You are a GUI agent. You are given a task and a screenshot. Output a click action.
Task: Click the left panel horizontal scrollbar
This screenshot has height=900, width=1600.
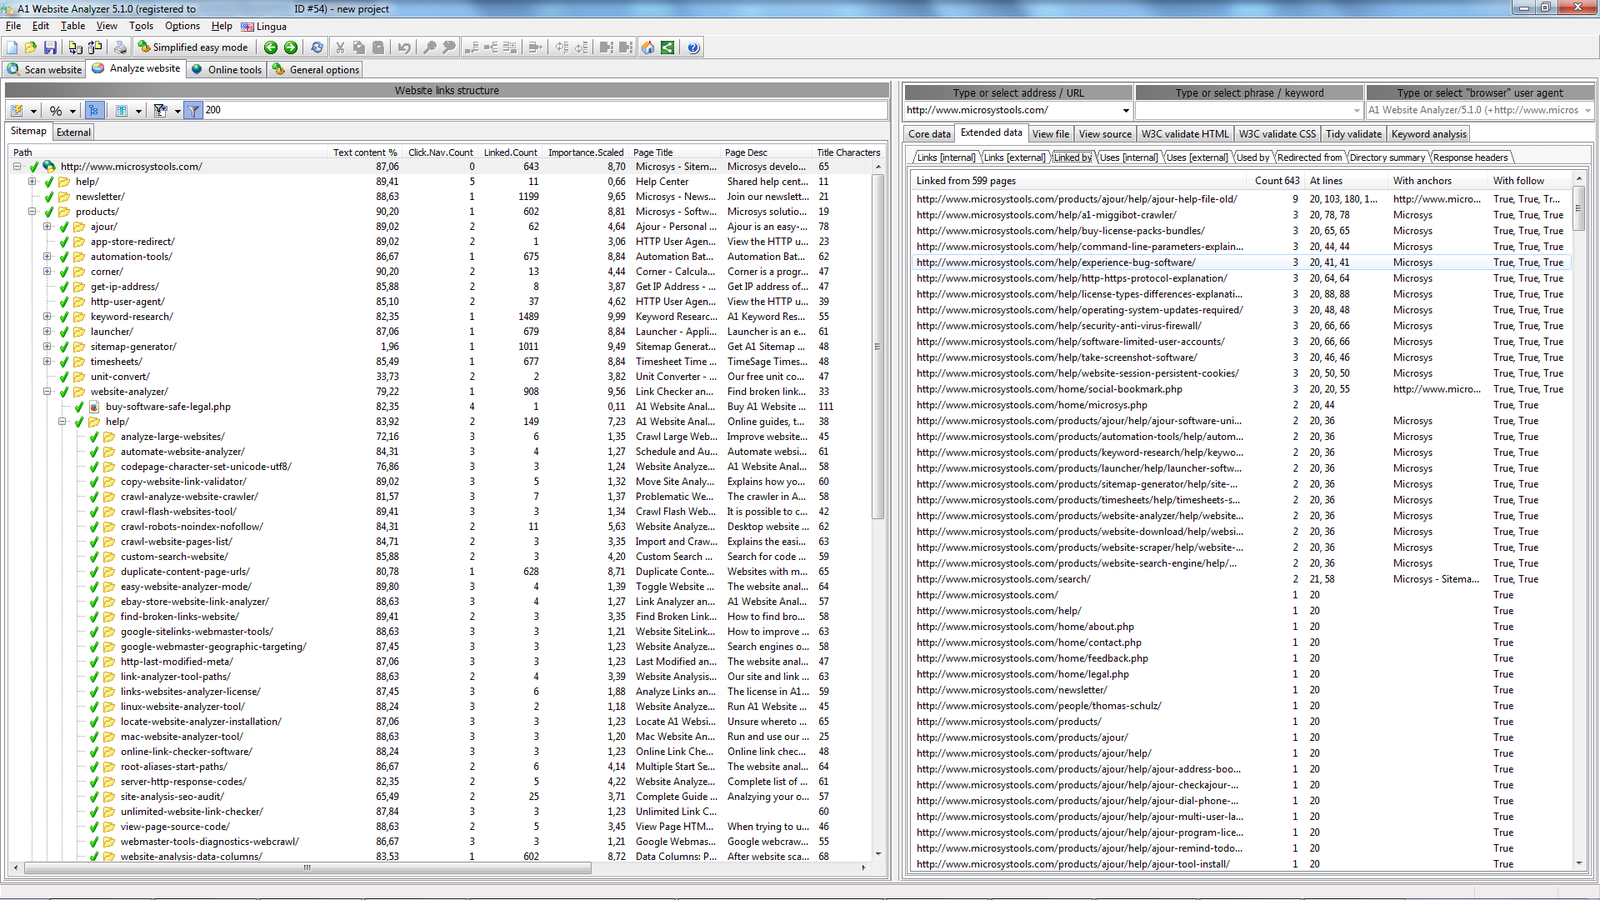click(x=308, y=868)
